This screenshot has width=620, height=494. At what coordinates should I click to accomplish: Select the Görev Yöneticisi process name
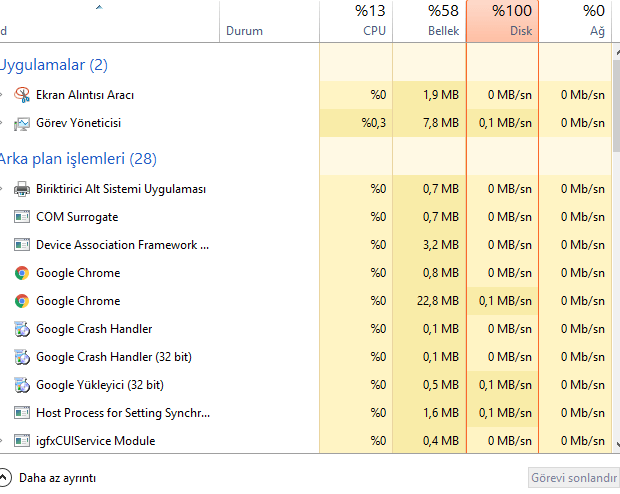point(78,123)
